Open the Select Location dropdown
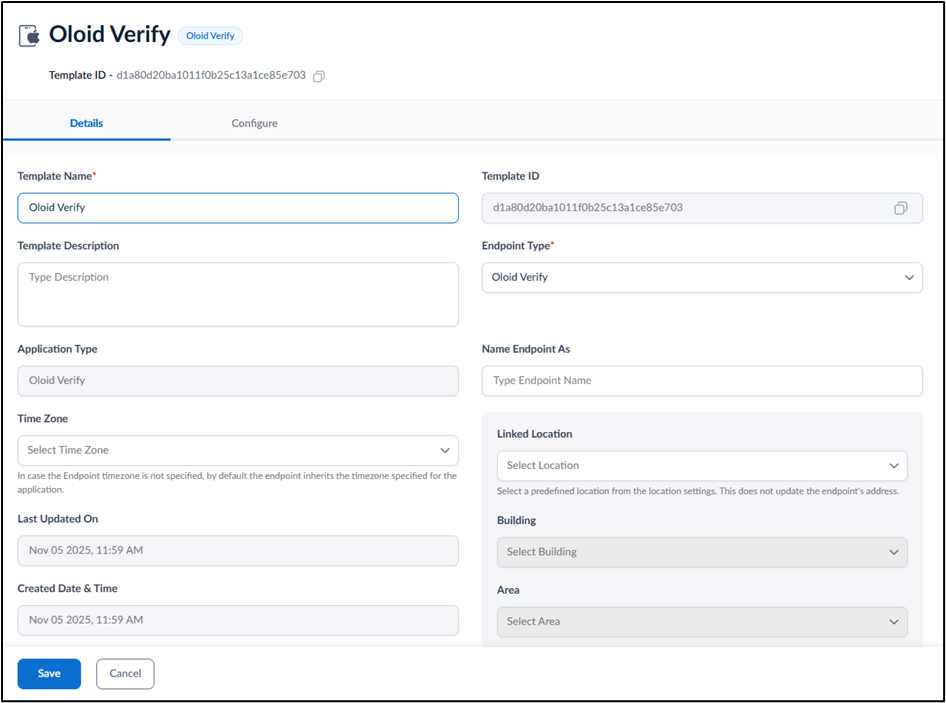The image size is (946, 703). coord(702,466)
